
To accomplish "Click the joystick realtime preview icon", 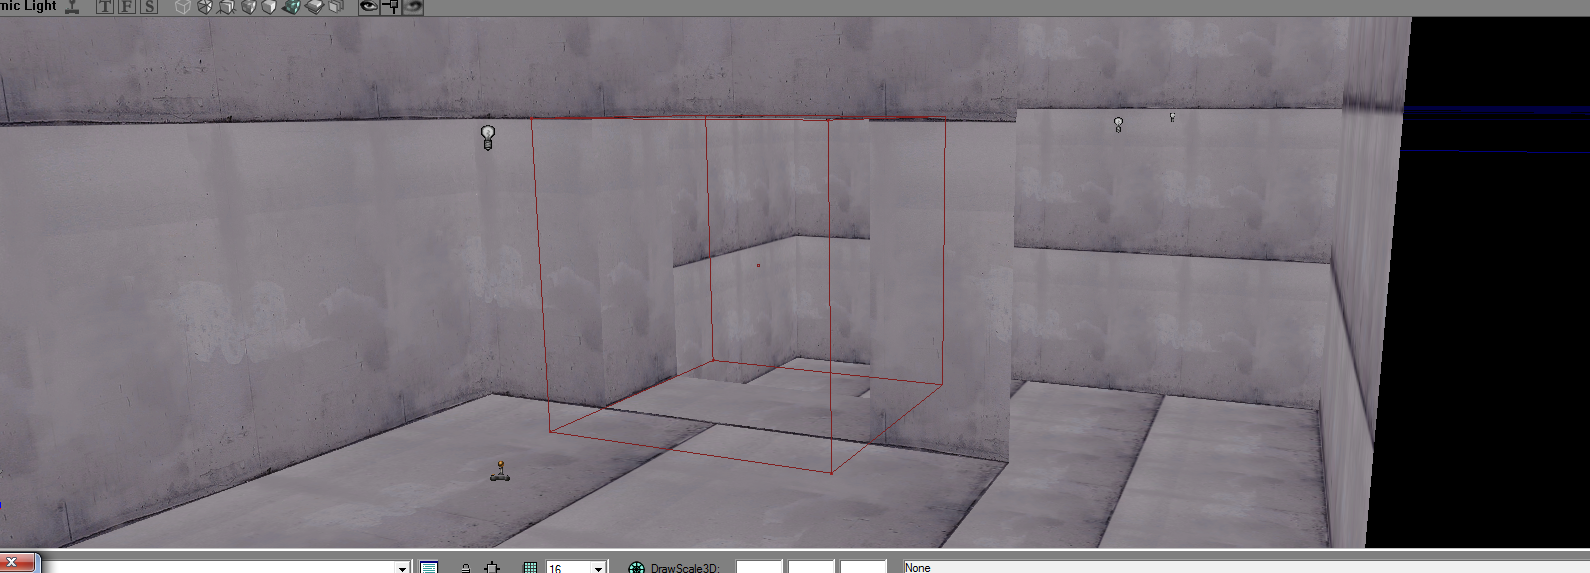I will click(72, 7).
